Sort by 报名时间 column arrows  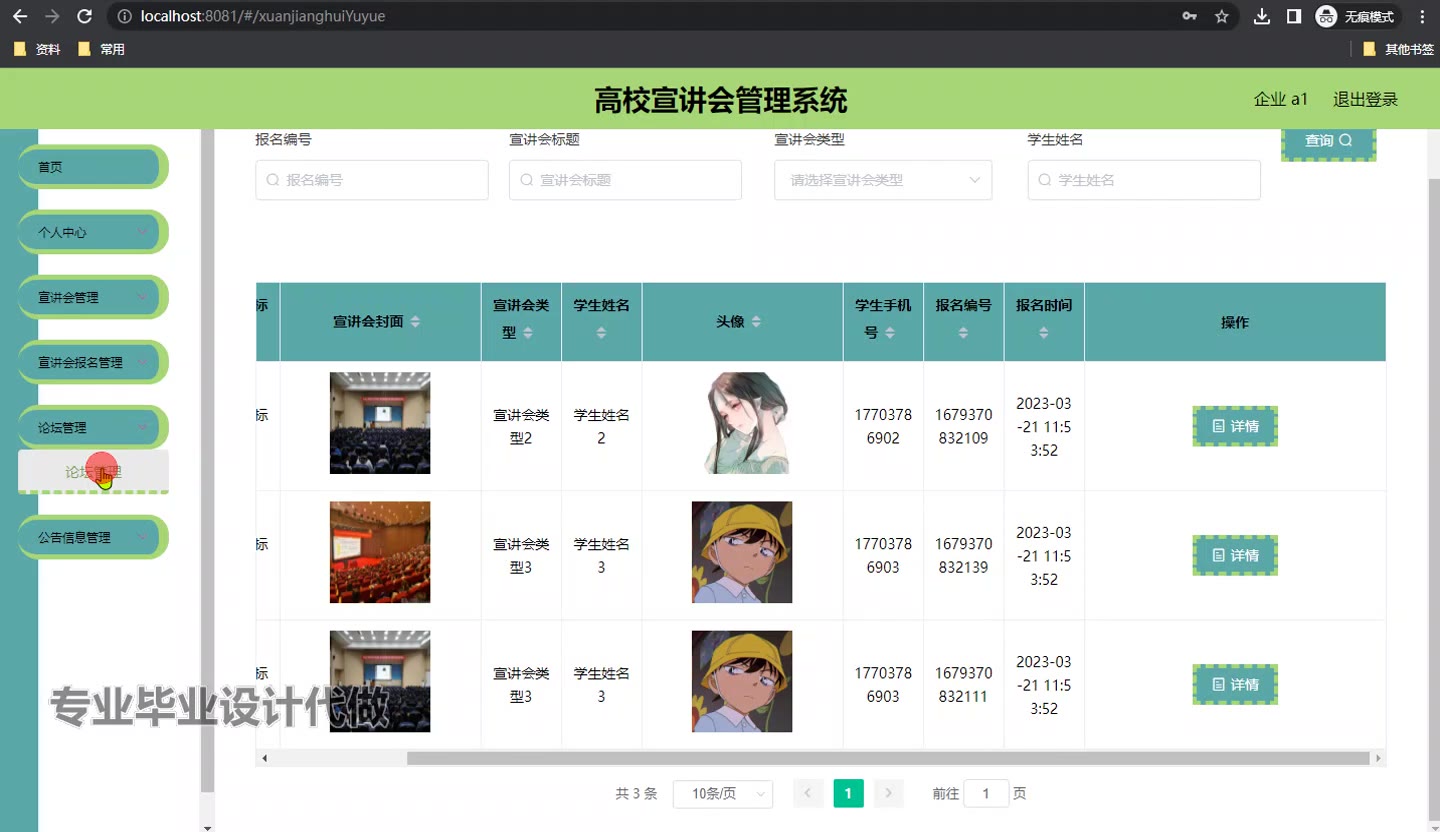click(1043, 332)
